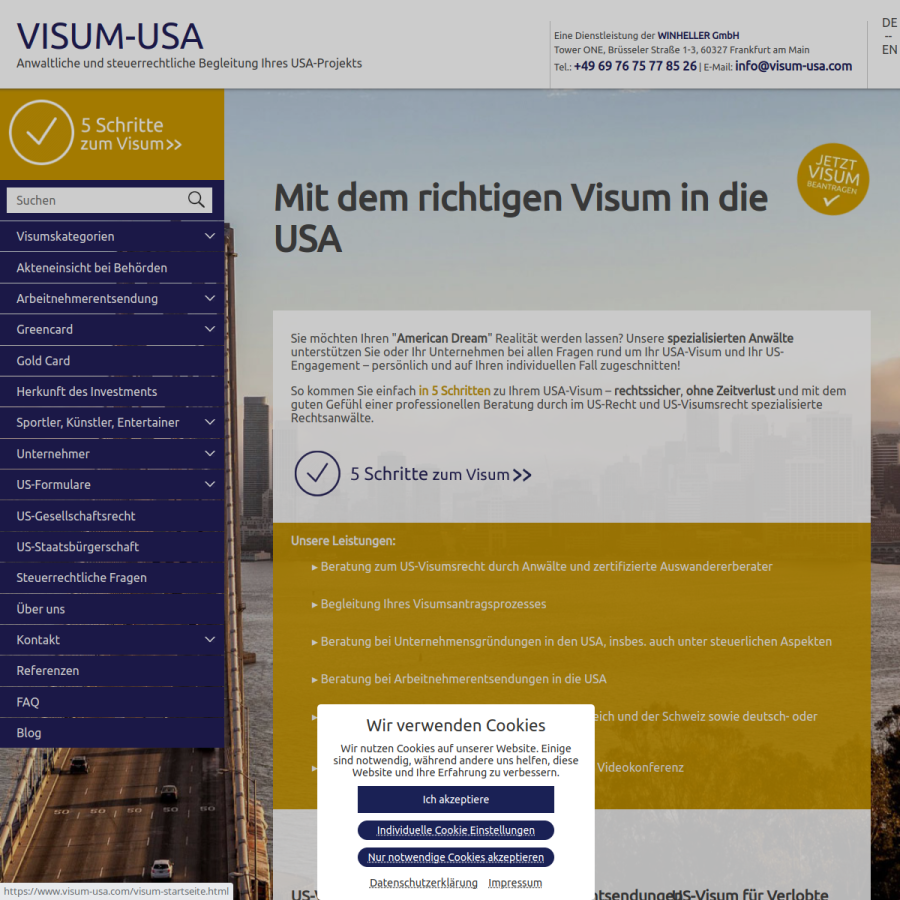This screenshot has height=900, width=900.
Task: Open the Impressum link
Action: (x=515, y=883)
